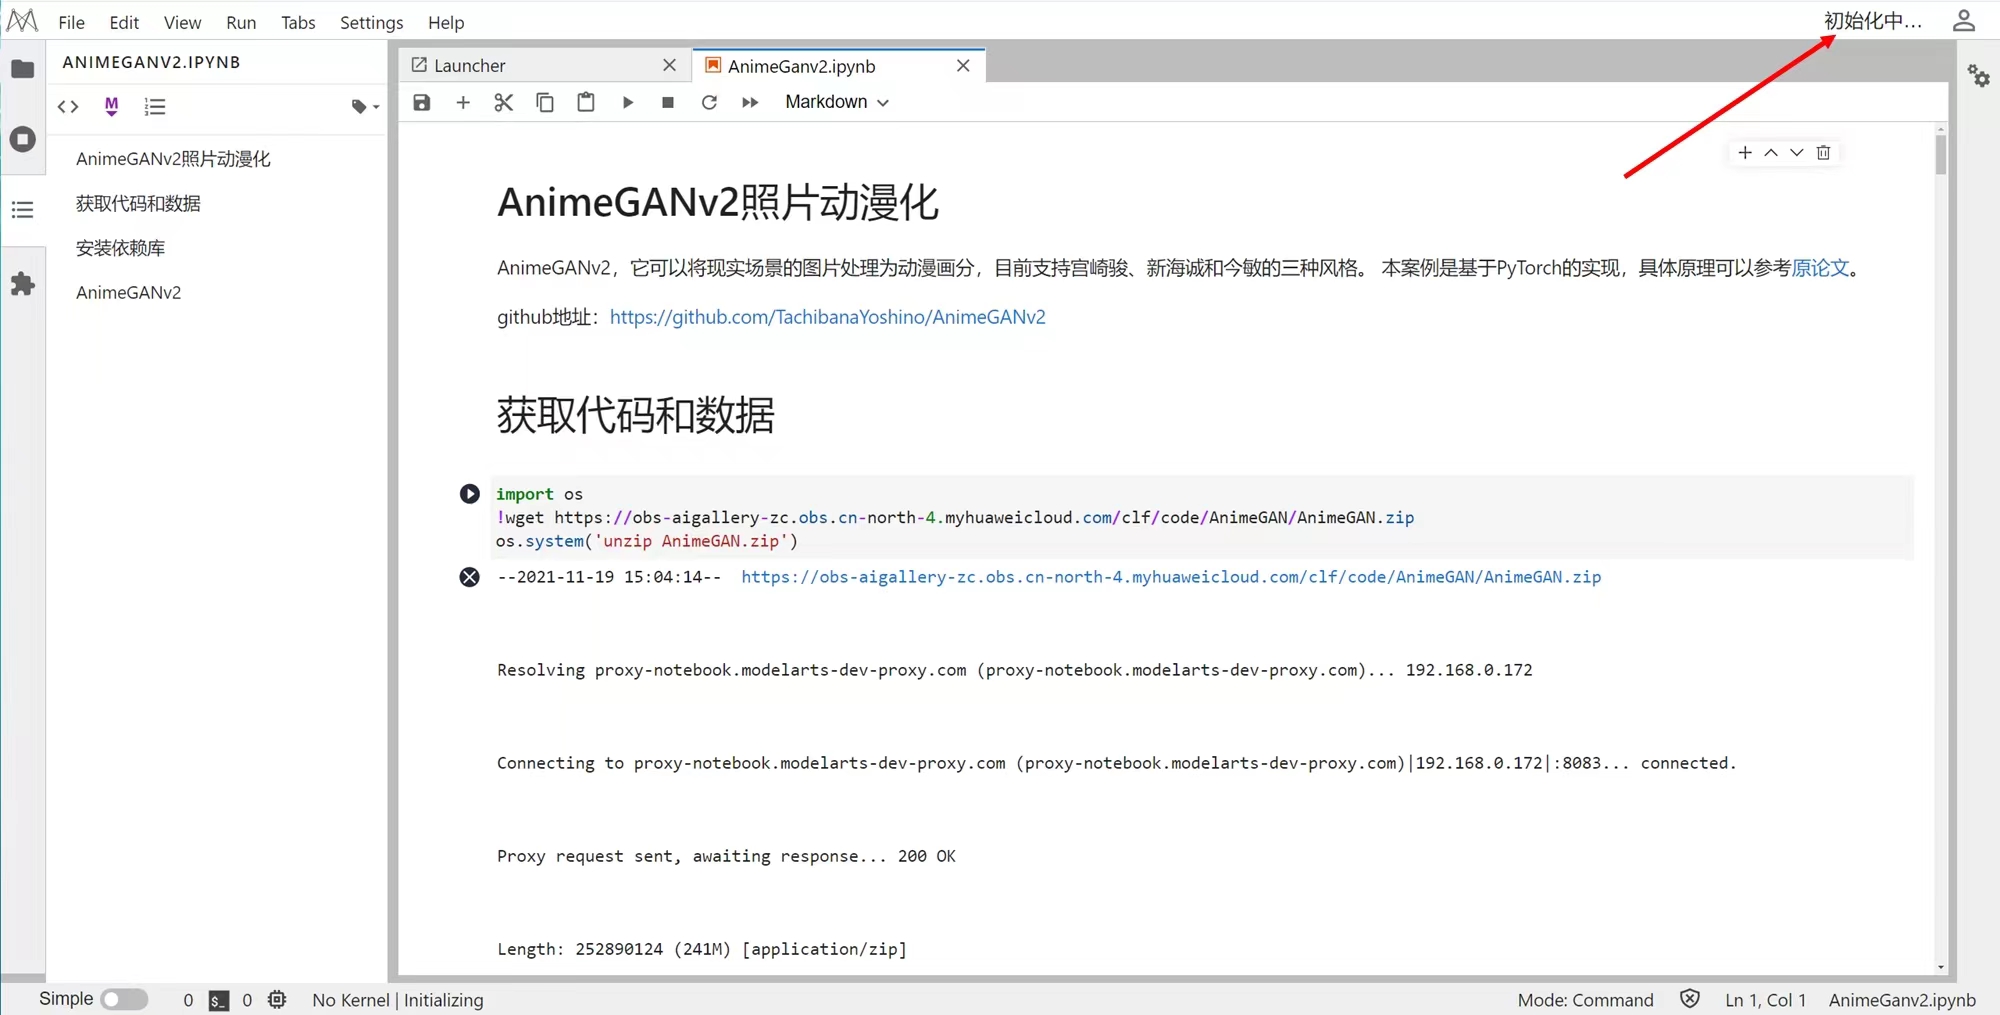The width and height of the screenshot is (2000, 1015).
Task: Run the current cell
Action: coord(627,102)
